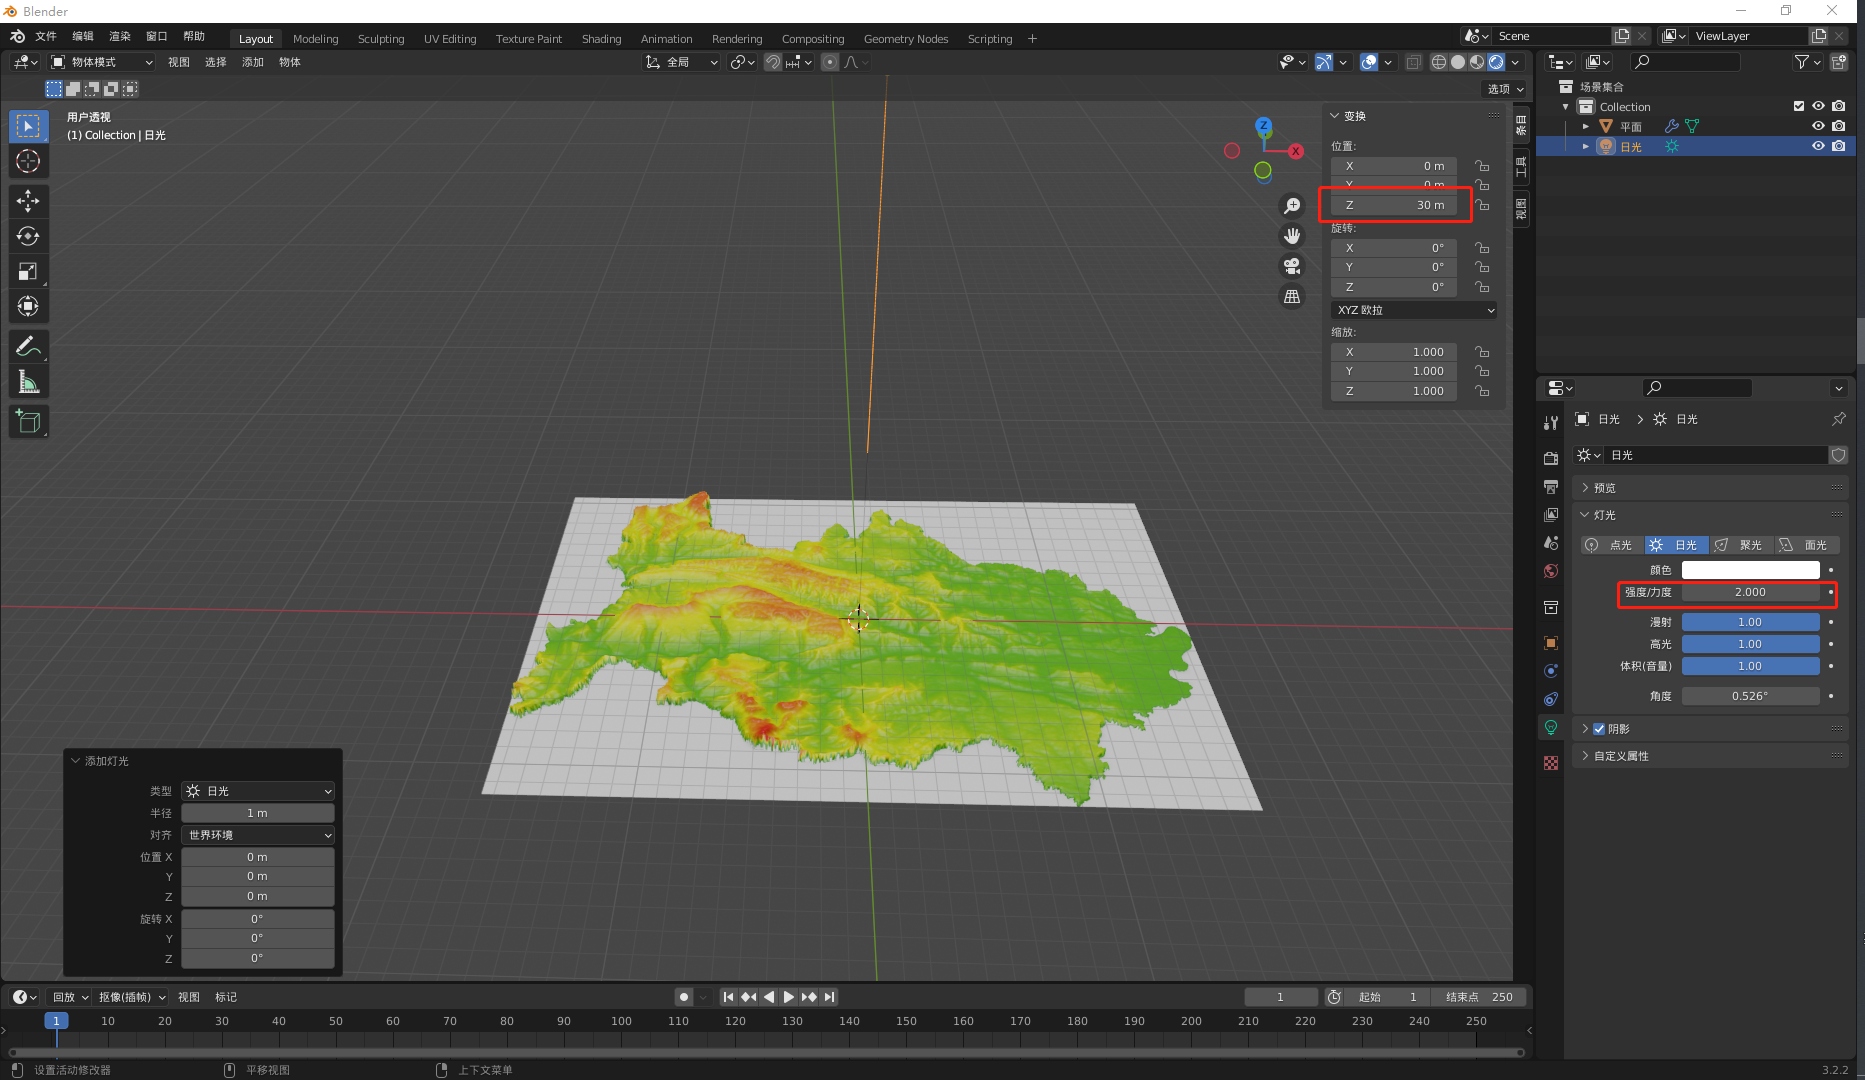Click the Add Cube tool icon
This screenshot has width=1865, height=1080.
click(x=28, y=422)
